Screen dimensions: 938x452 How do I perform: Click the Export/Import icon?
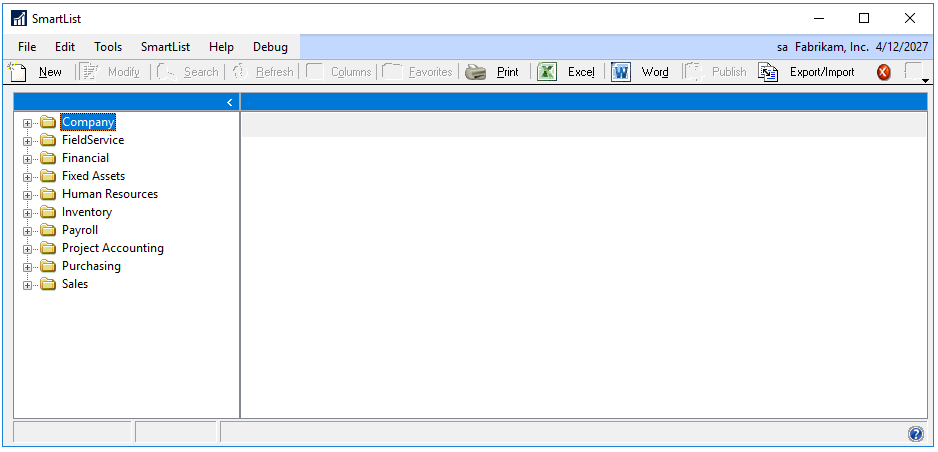pyautogui.click(x=768, y=72)
